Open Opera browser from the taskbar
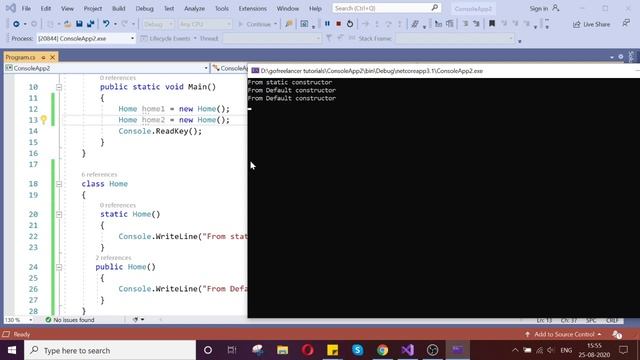 point(307,350)
